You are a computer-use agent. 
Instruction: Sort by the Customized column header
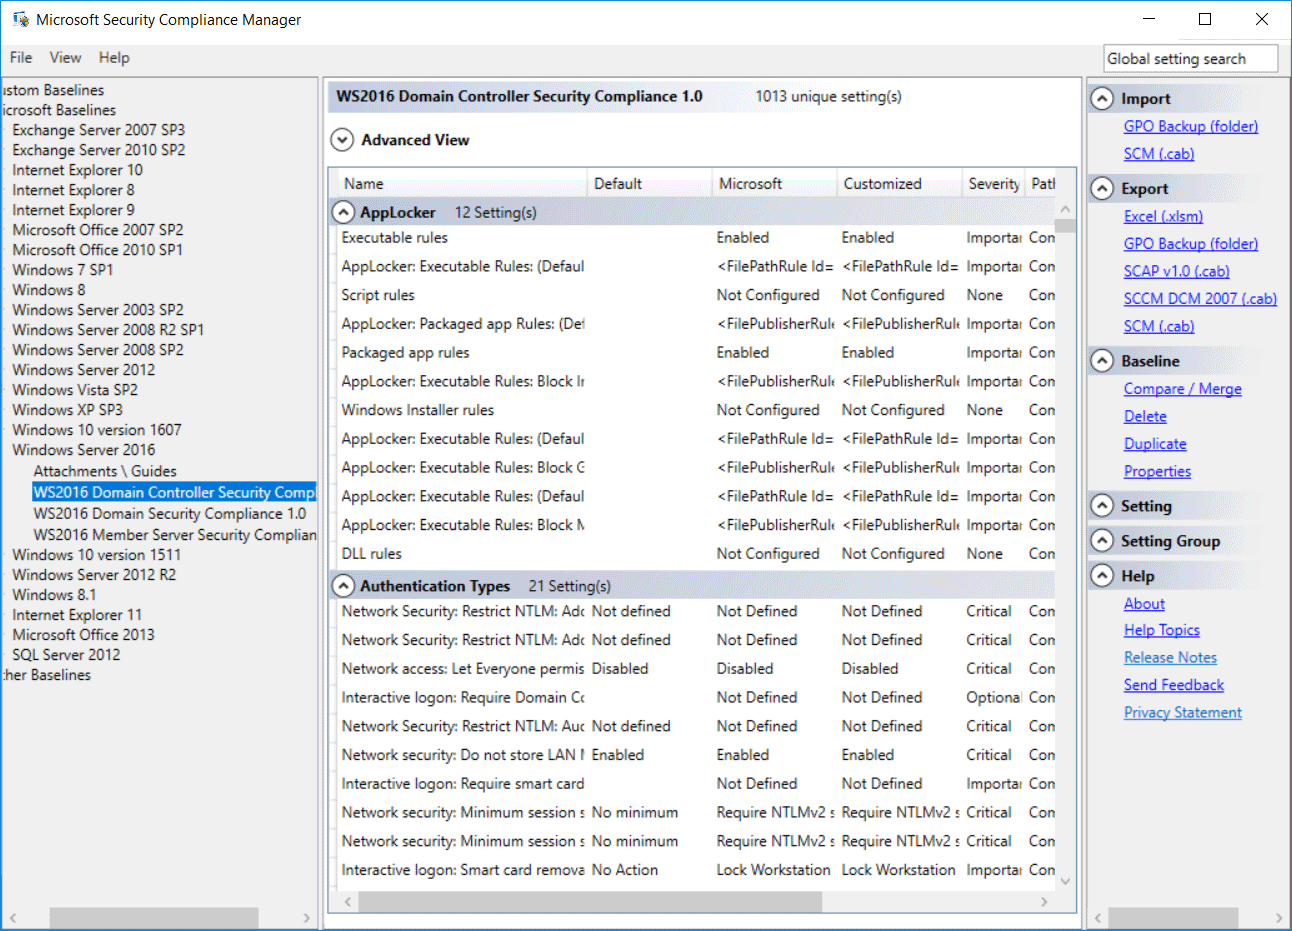[899, 184]
